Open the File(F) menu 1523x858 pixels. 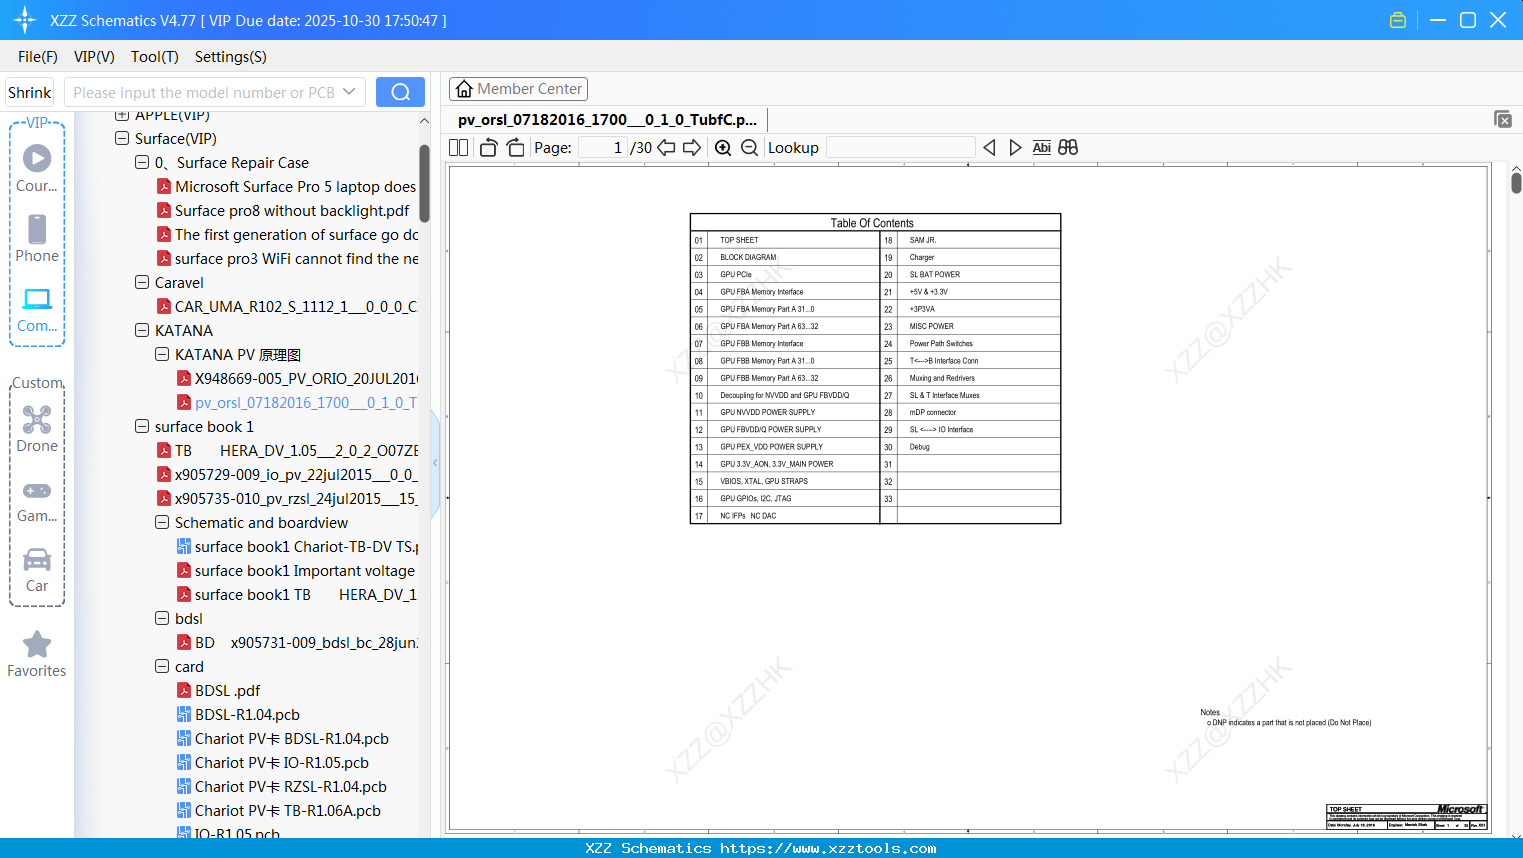click(38, 57)
